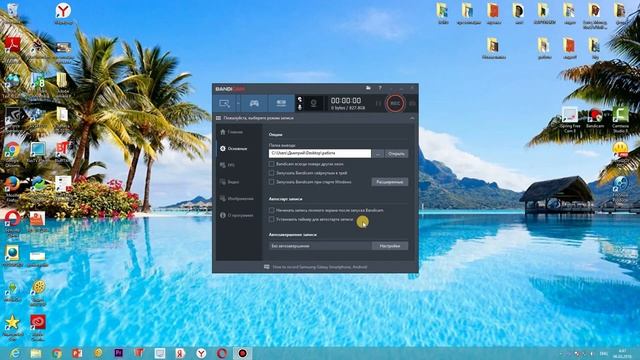The image size is (640, 360).
Task: Enable start Bandicam minimized to tray
Action: coord(271,173)
